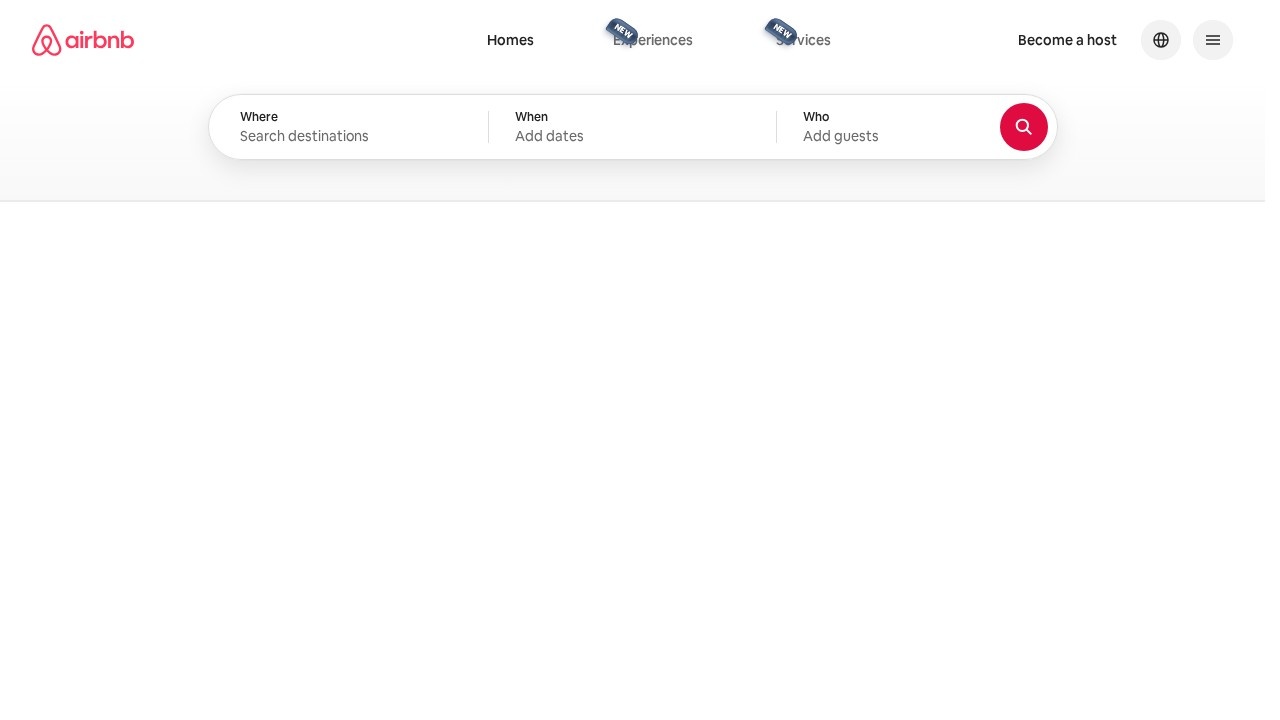The height and width of the screenshot is (720, 1280).
Task: Click the When label in search bar
Action: pyautogui.click(x=531, y=117)
